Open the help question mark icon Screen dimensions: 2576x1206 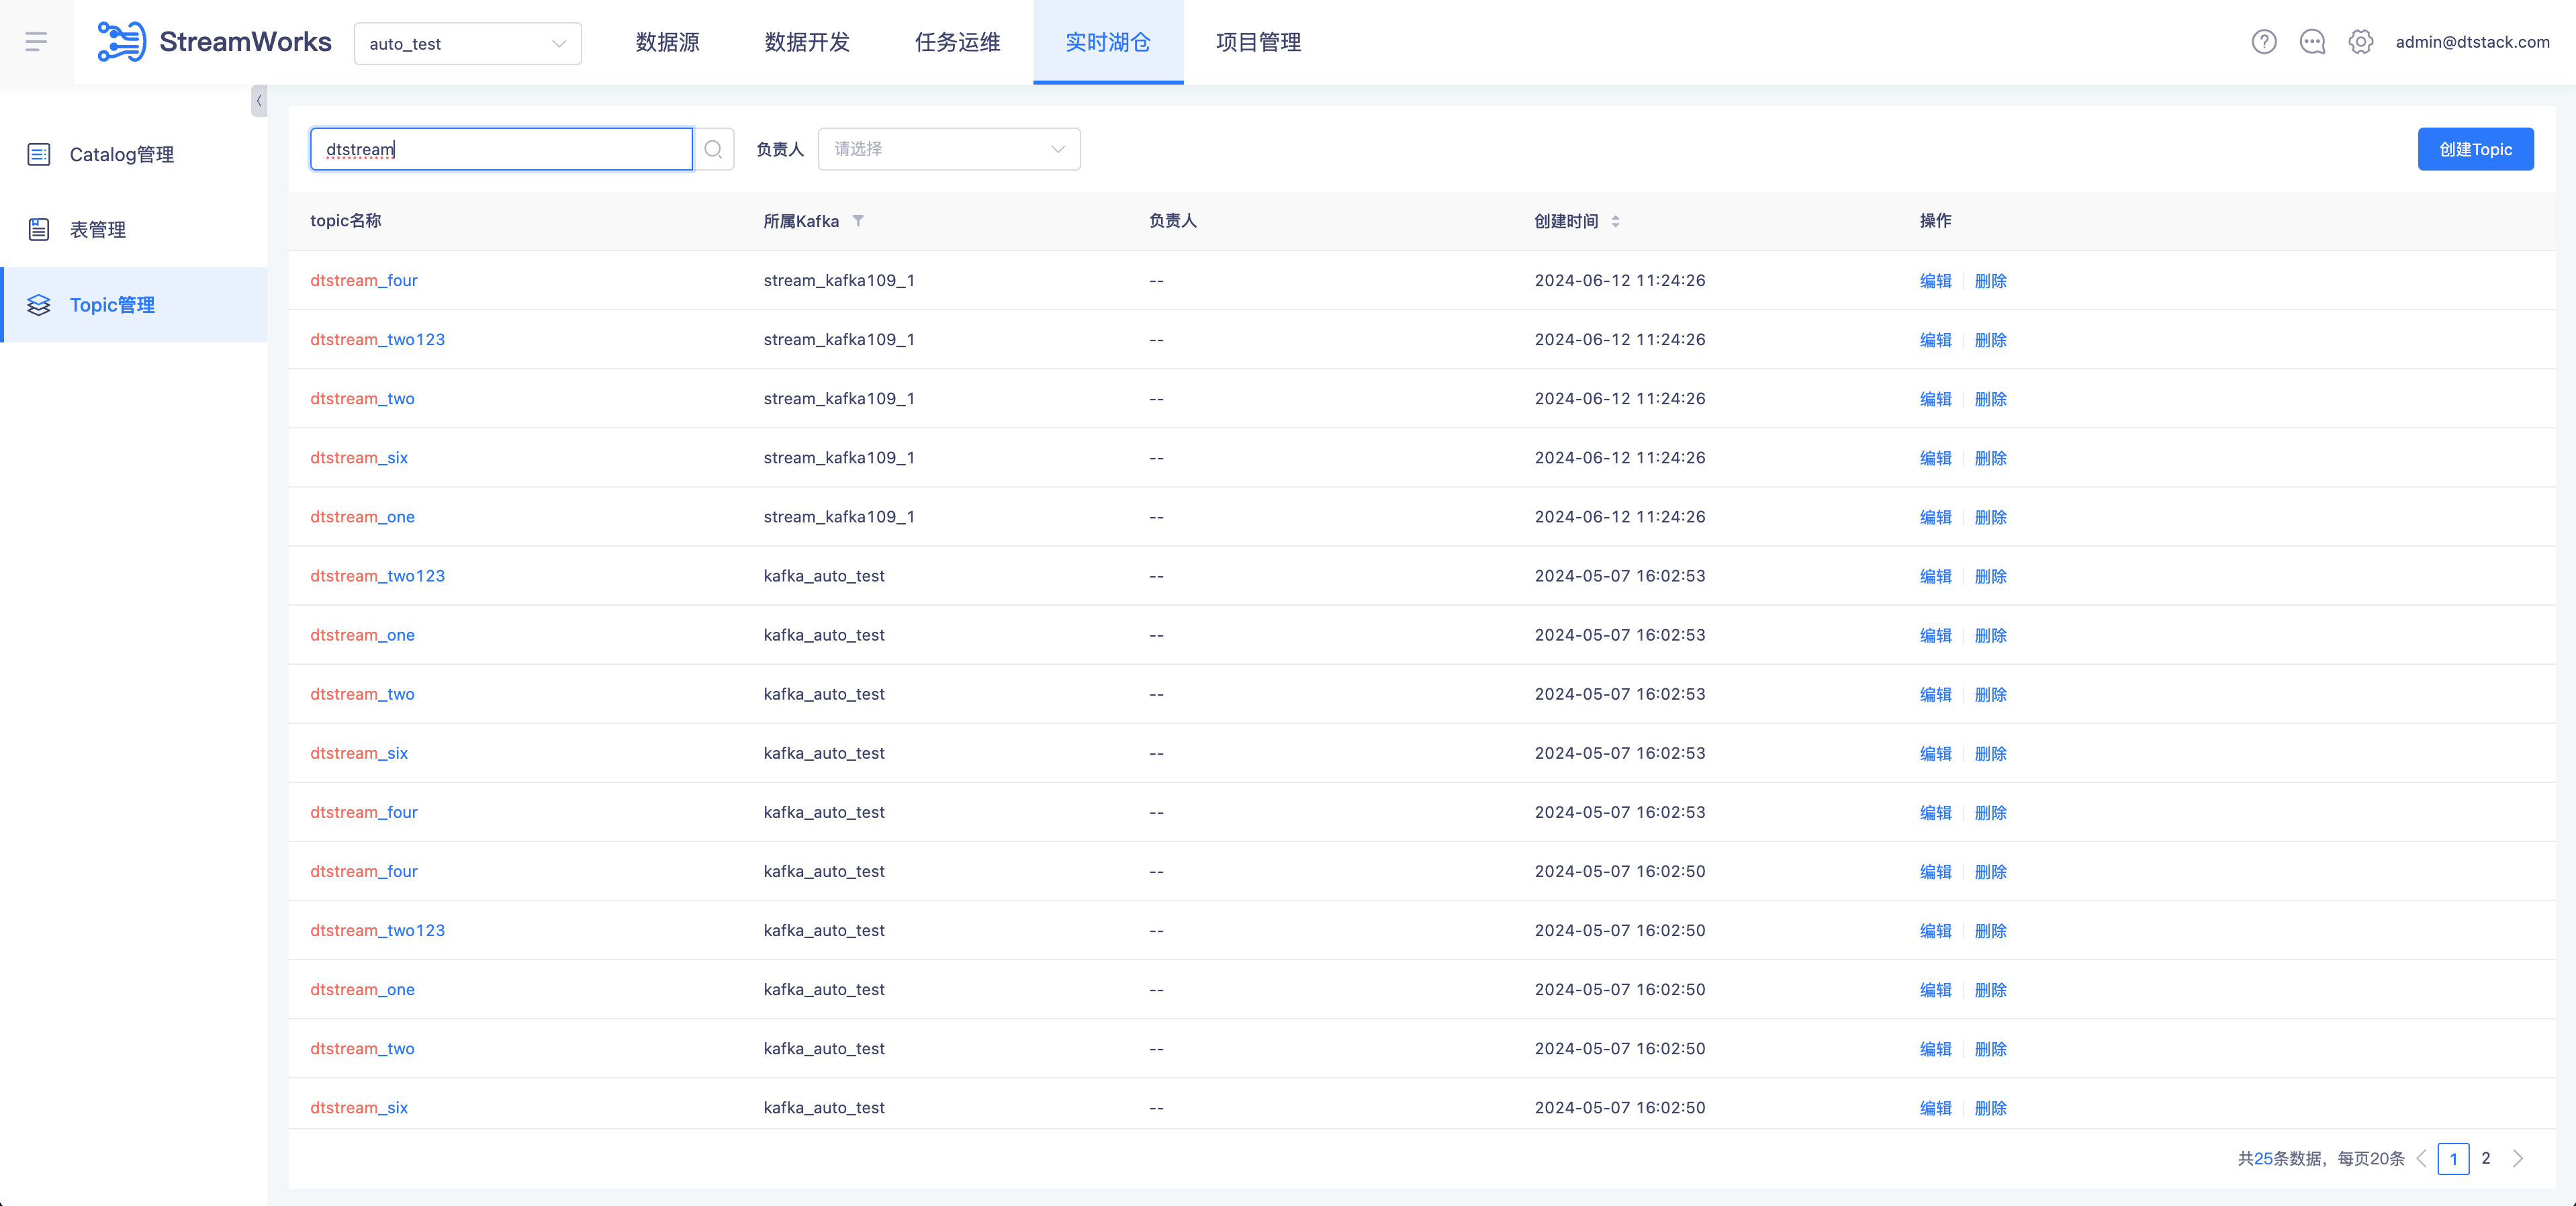click(x=2264, y=42)
